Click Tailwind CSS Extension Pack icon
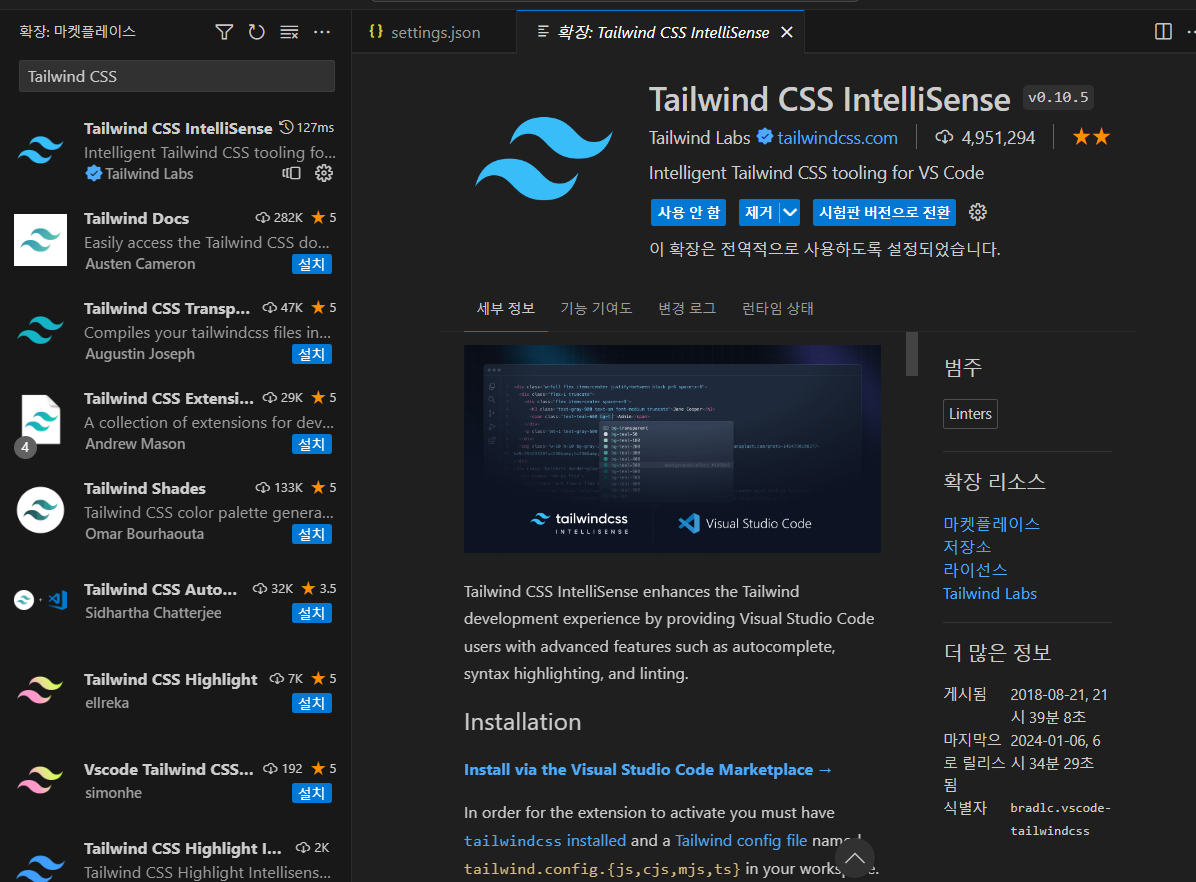This screenshot has height=882, width=1196. tap(40, 420)
